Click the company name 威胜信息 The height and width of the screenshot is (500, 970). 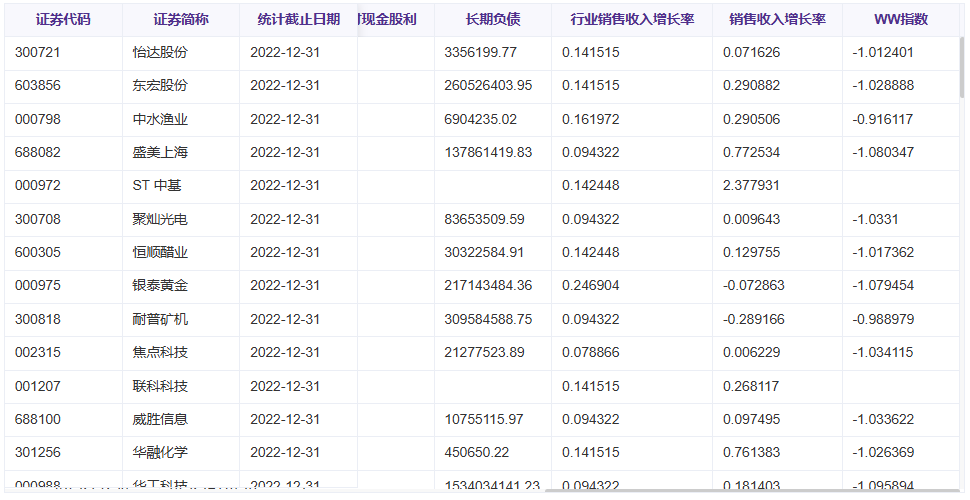[160, 419]
